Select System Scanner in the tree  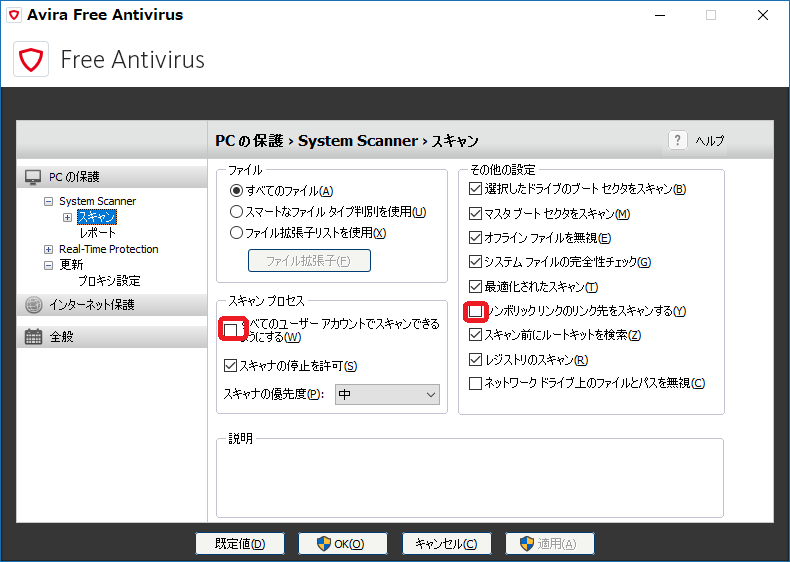[97, 201]
